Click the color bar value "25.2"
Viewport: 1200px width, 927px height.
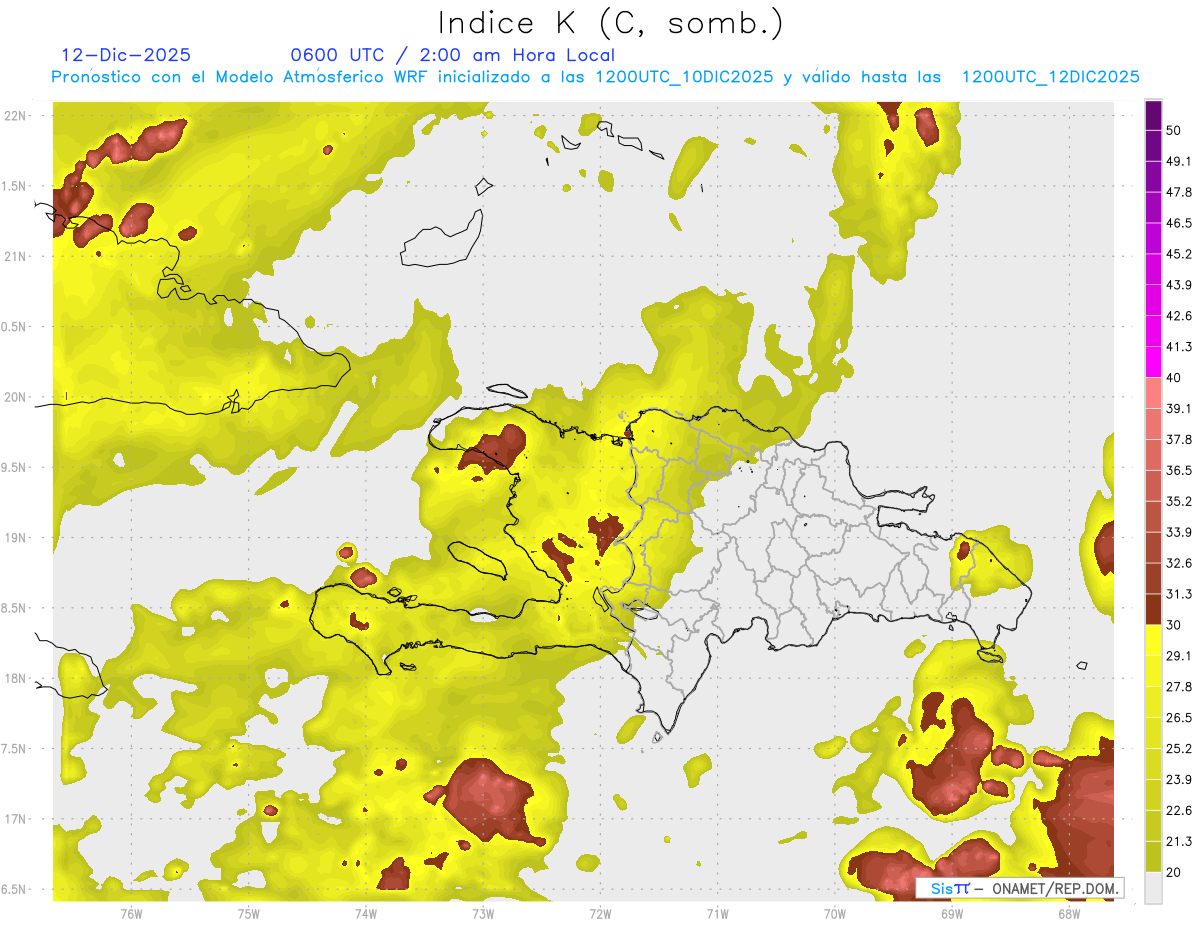[1179, 749]
